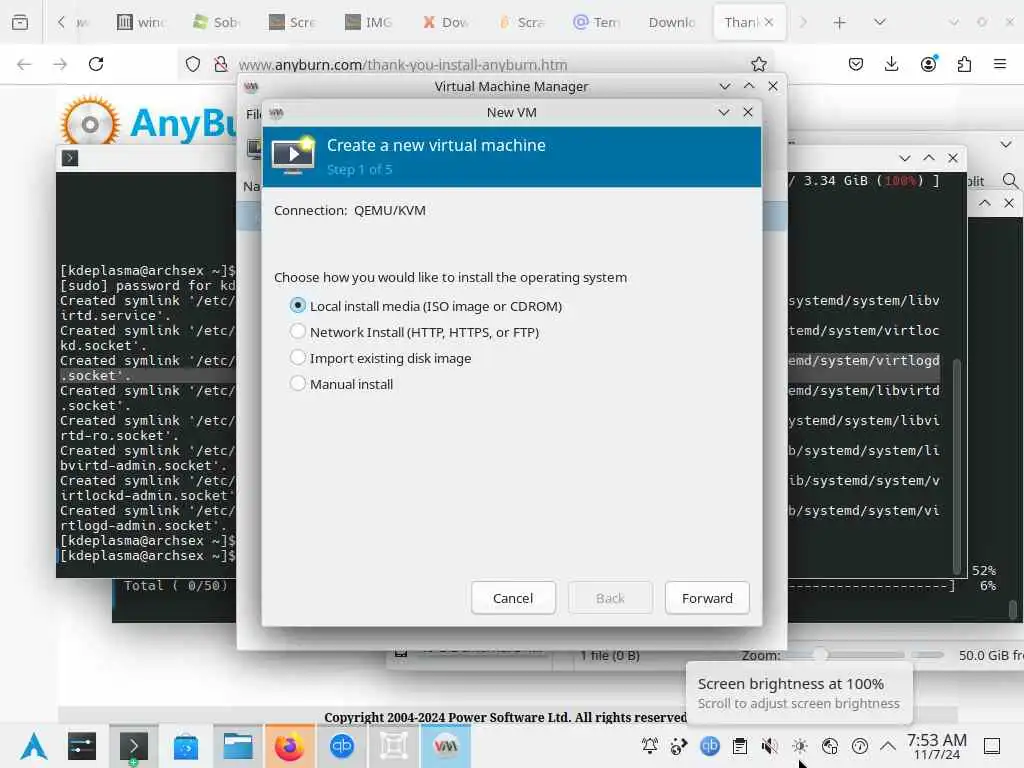Reload the AnyBurn page

pos(96,64)
